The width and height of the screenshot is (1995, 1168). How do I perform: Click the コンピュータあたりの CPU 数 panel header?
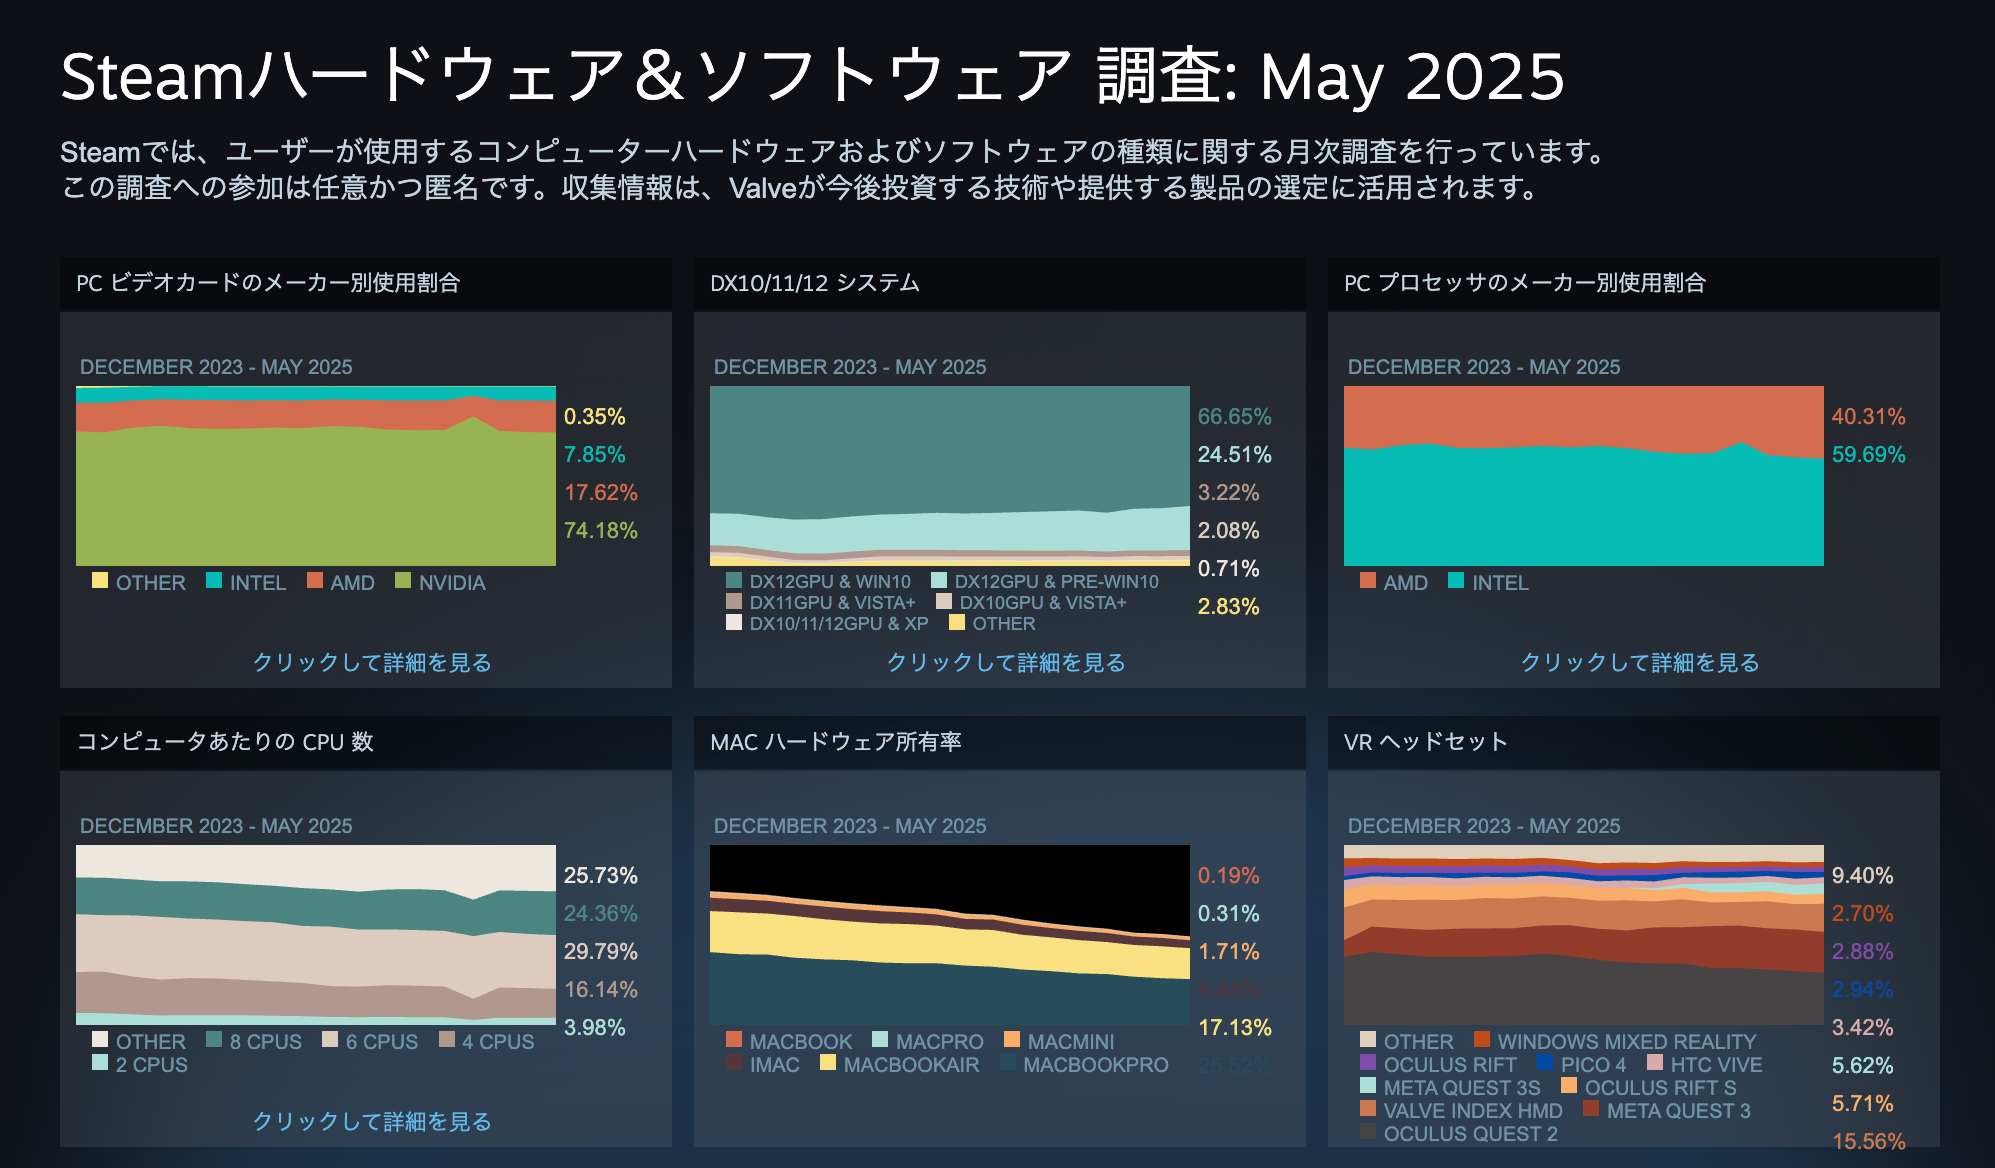click(x=366, y=742)
